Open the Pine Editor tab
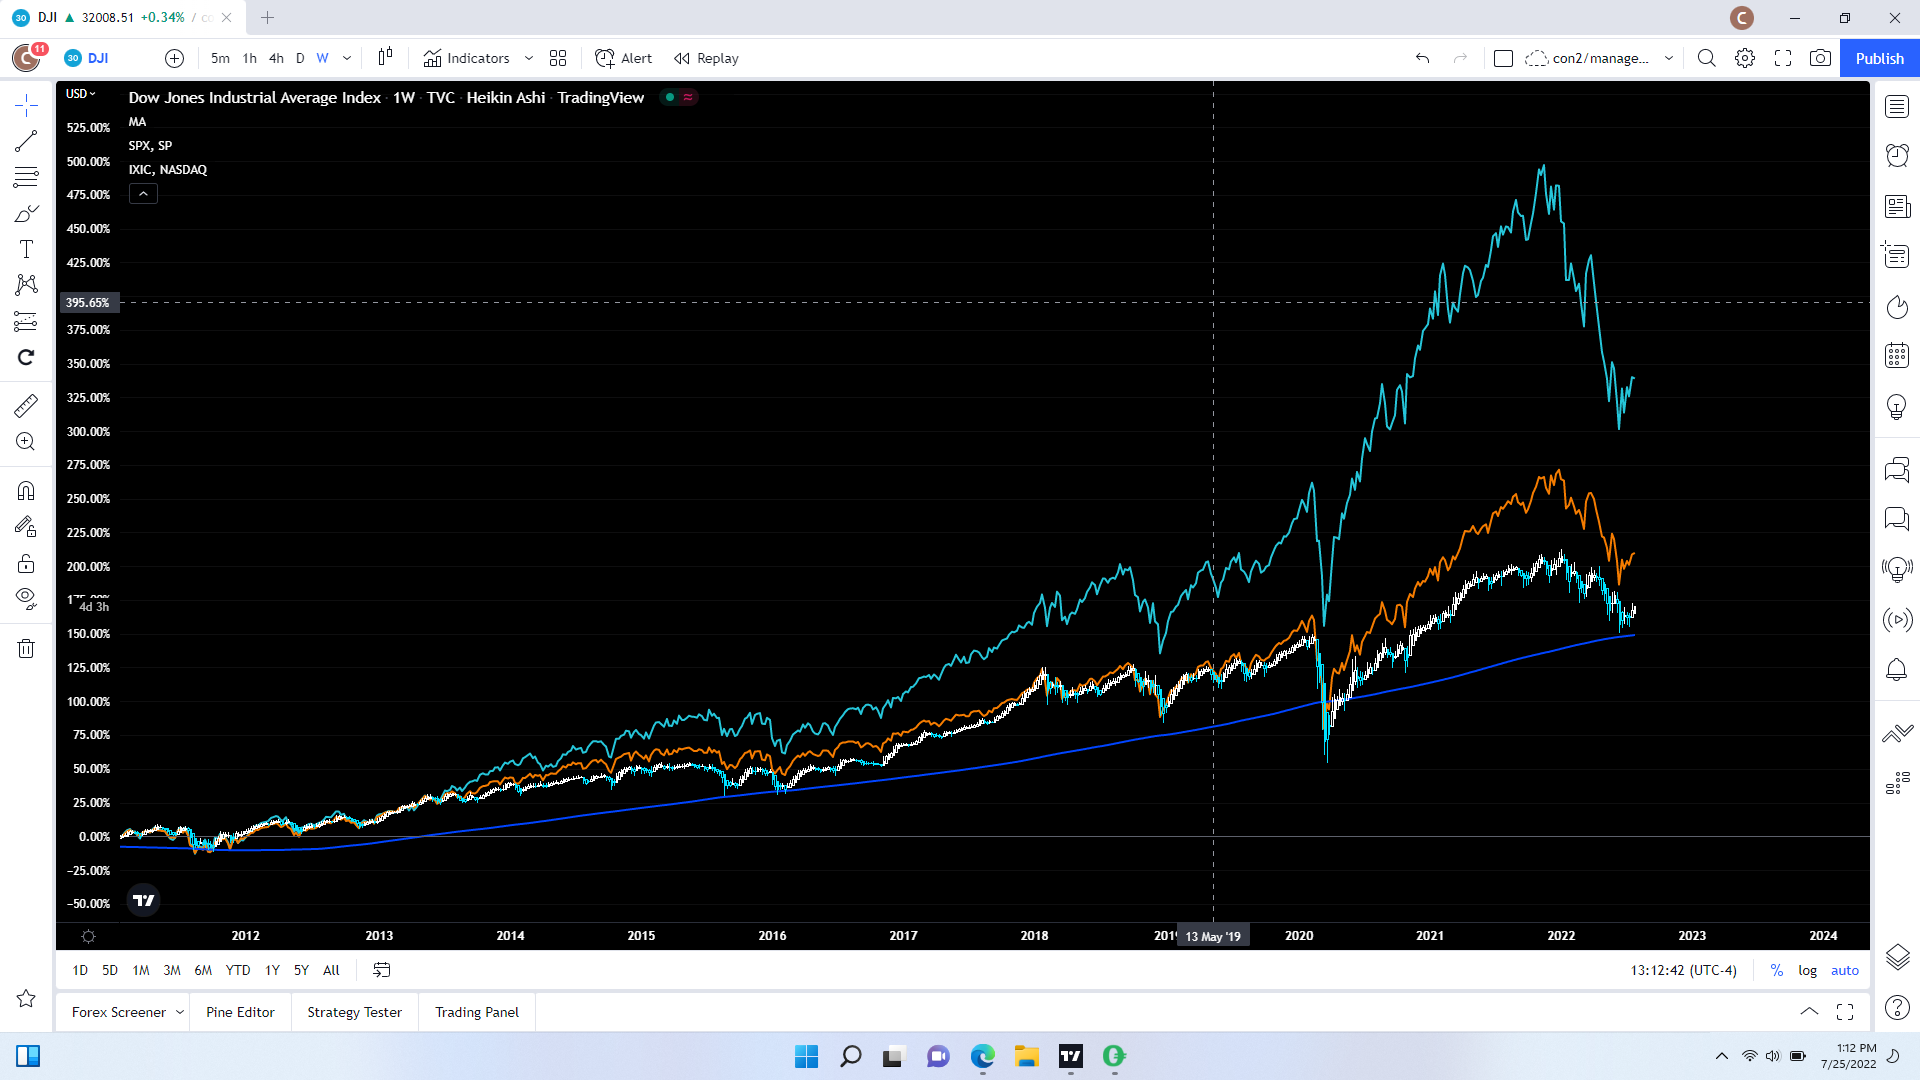Image resolution: width=1920 pixels, height=1080 pixels. 240,1012
